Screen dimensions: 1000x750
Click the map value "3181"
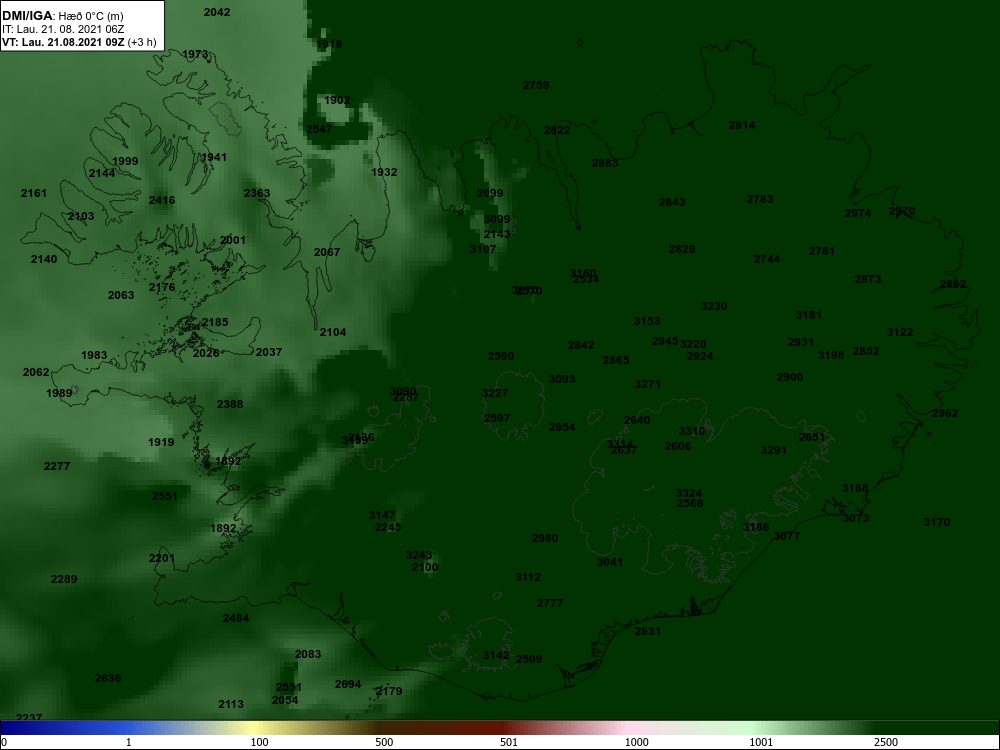pyautogui.click(x=809, y=315)
